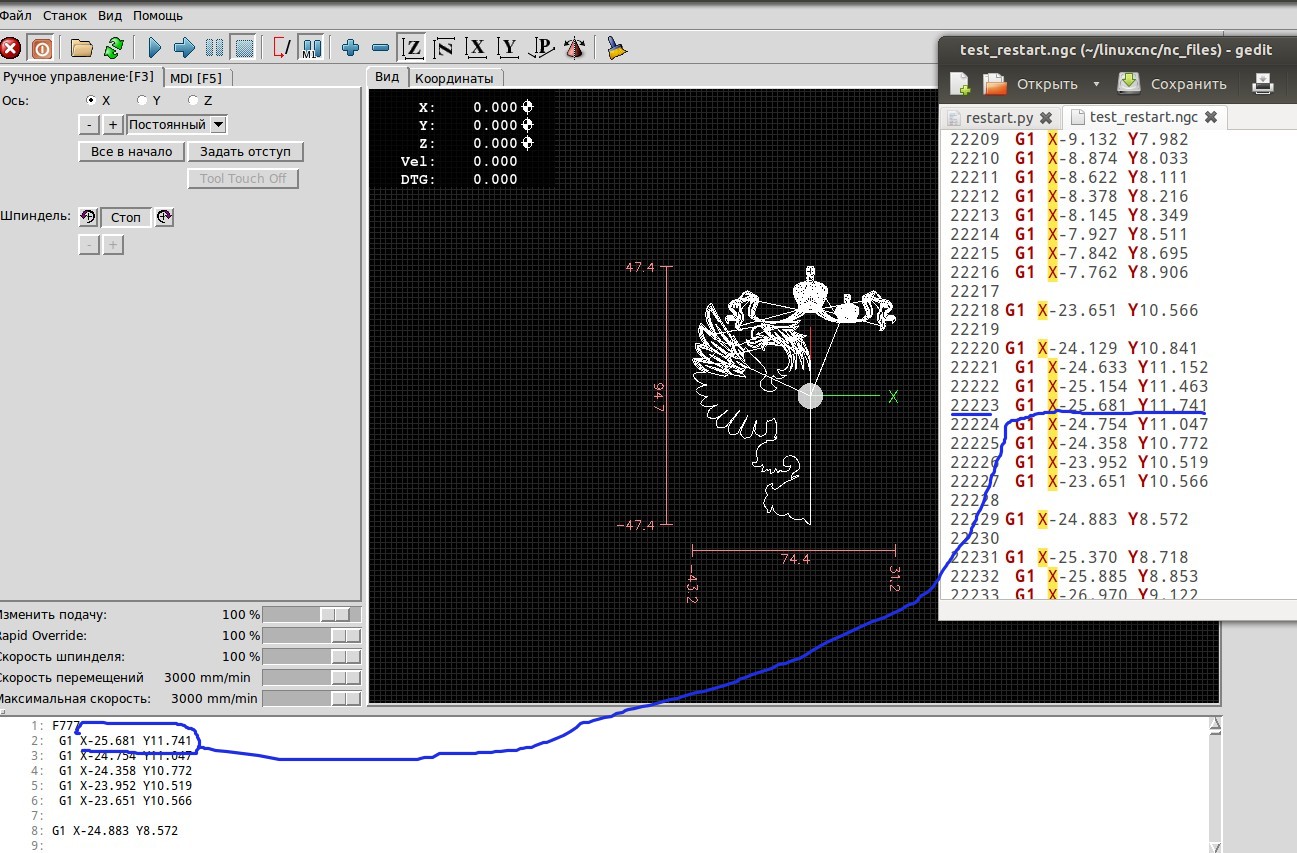Open the Станок menu
The width and height of the screenshot is (1297, 853).
(65, 16)
